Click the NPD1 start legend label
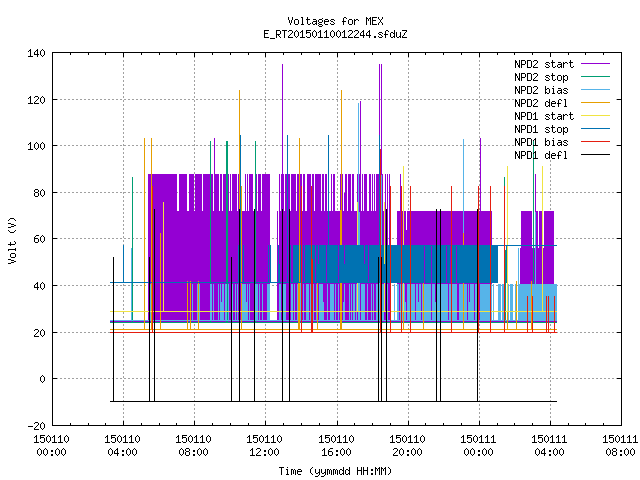 point(544,116)
